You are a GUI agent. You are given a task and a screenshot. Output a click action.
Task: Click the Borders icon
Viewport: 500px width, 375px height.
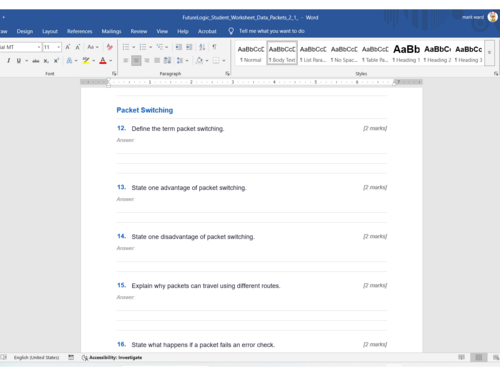pos(216,61)
